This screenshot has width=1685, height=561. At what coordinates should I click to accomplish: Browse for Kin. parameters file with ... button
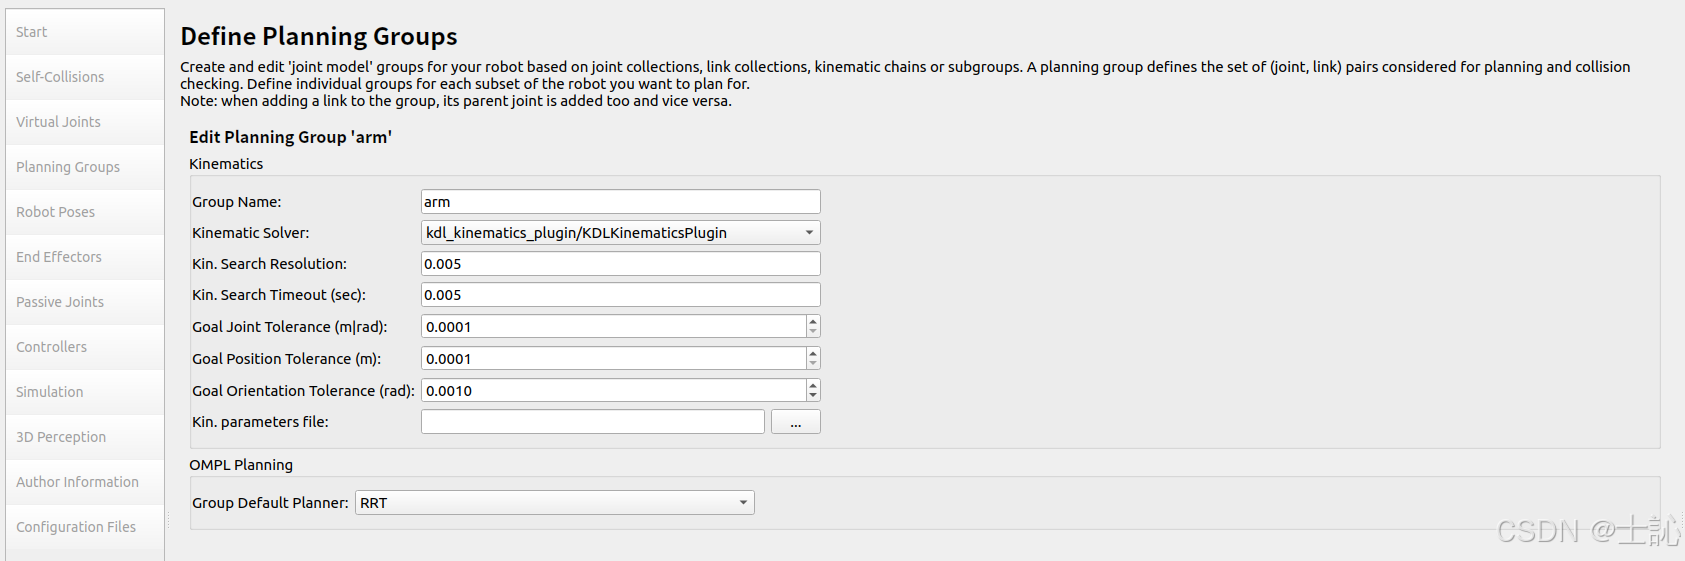pos(795,422)
